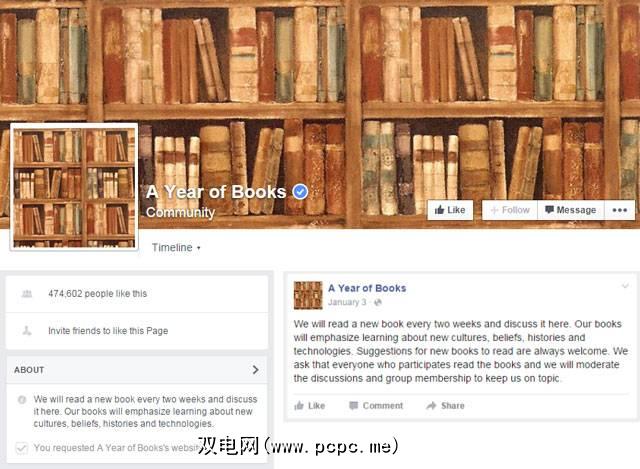Viewport: 640px width, 469px height.
Task: Send a Message to the page
Action: pos(571,210)
